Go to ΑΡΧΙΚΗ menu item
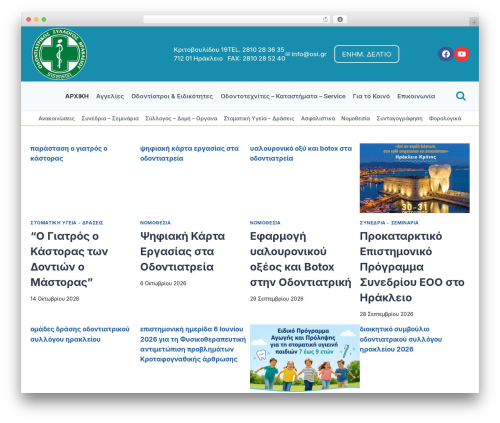Screen dimensions: 500x423 (77, 96)
